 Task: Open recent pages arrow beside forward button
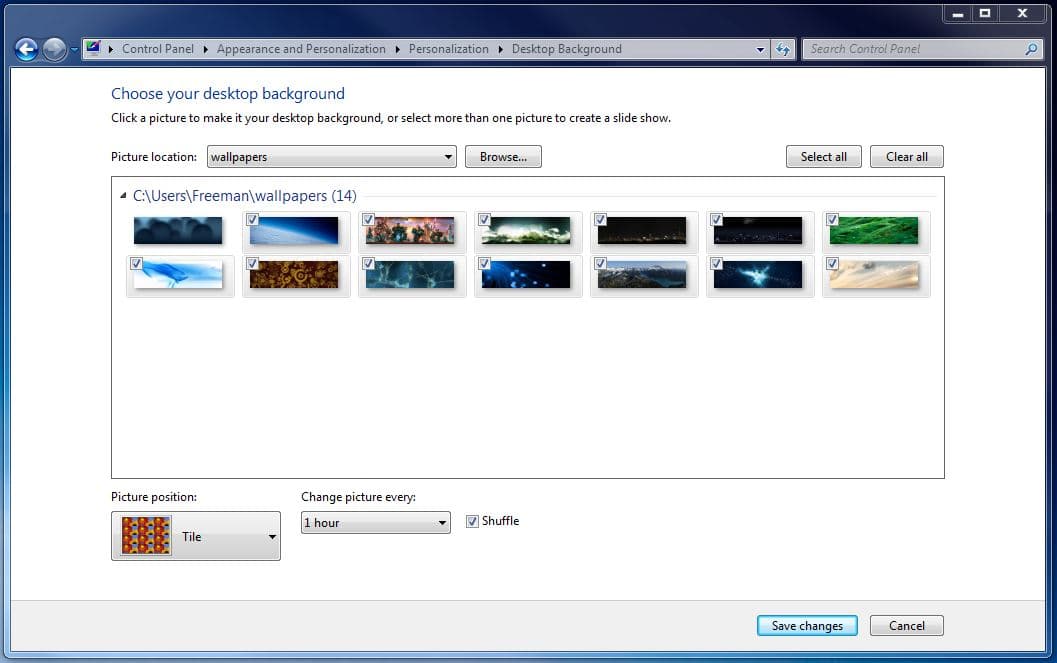pyautogui.click(x=74, y=49)
